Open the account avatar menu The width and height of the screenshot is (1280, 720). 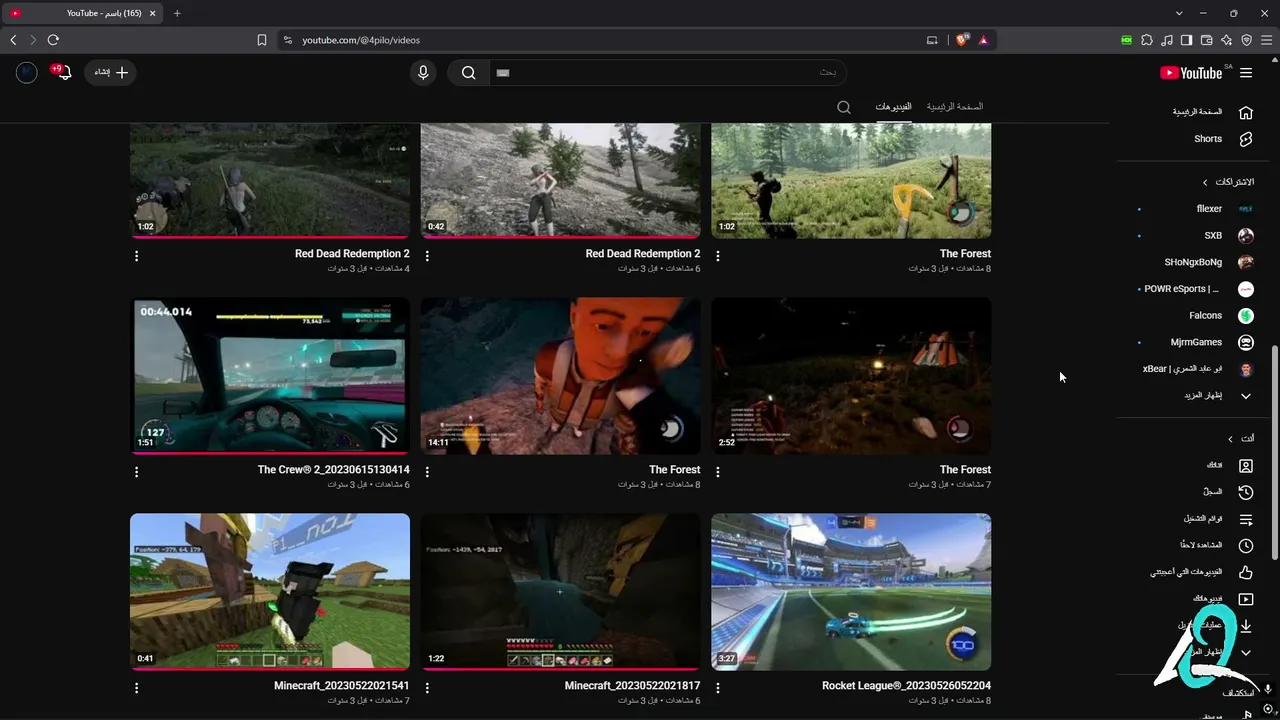pos(27,73)
